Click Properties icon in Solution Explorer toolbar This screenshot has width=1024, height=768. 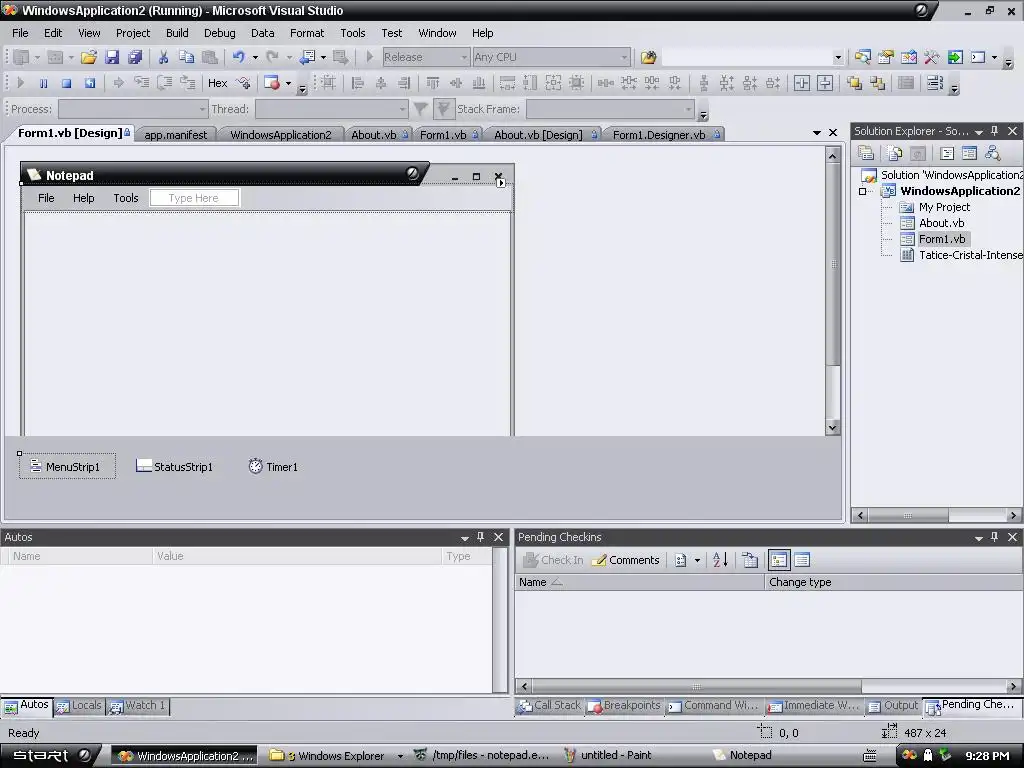pyautogui.click(x=866, y=153)
